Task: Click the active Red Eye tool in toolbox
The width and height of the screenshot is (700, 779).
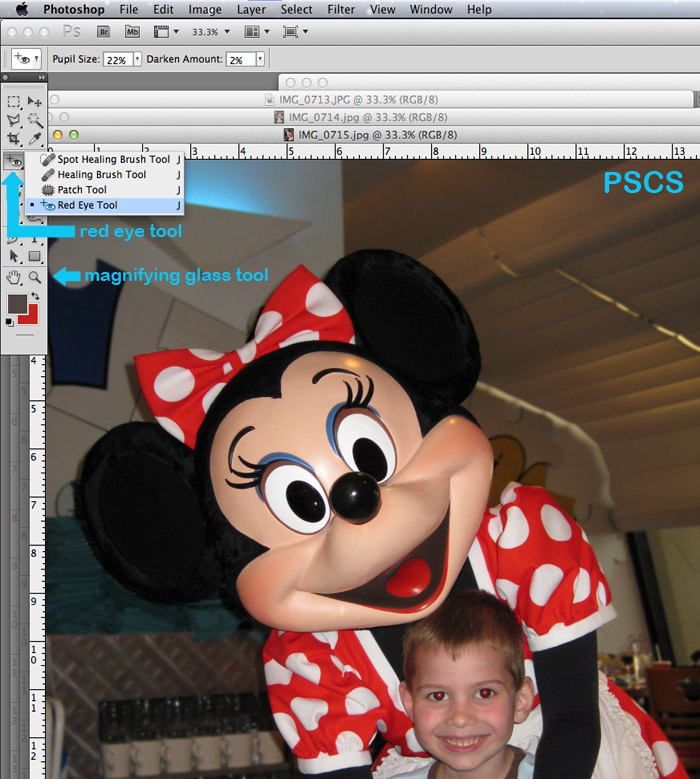Action: 13,161
